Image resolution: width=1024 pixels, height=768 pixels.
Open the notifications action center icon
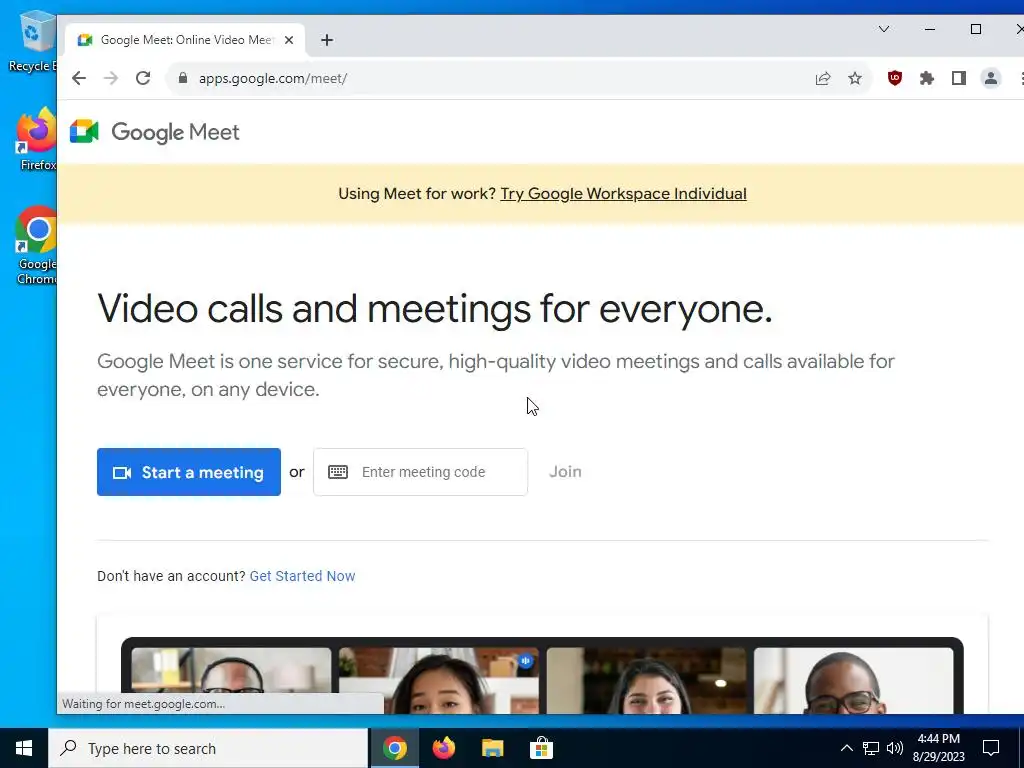(991, 748)
